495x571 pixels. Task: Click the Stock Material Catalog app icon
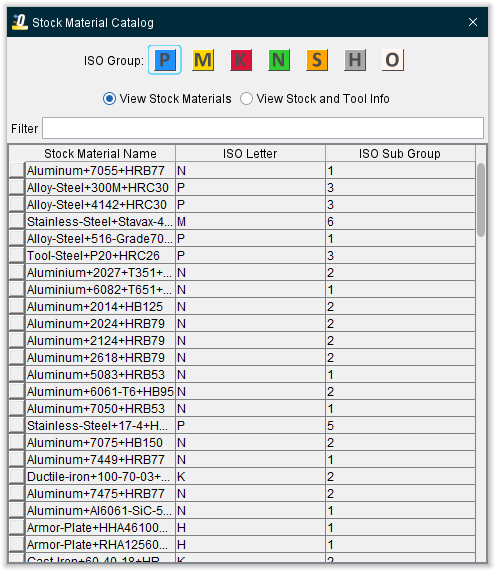(20, 22)
